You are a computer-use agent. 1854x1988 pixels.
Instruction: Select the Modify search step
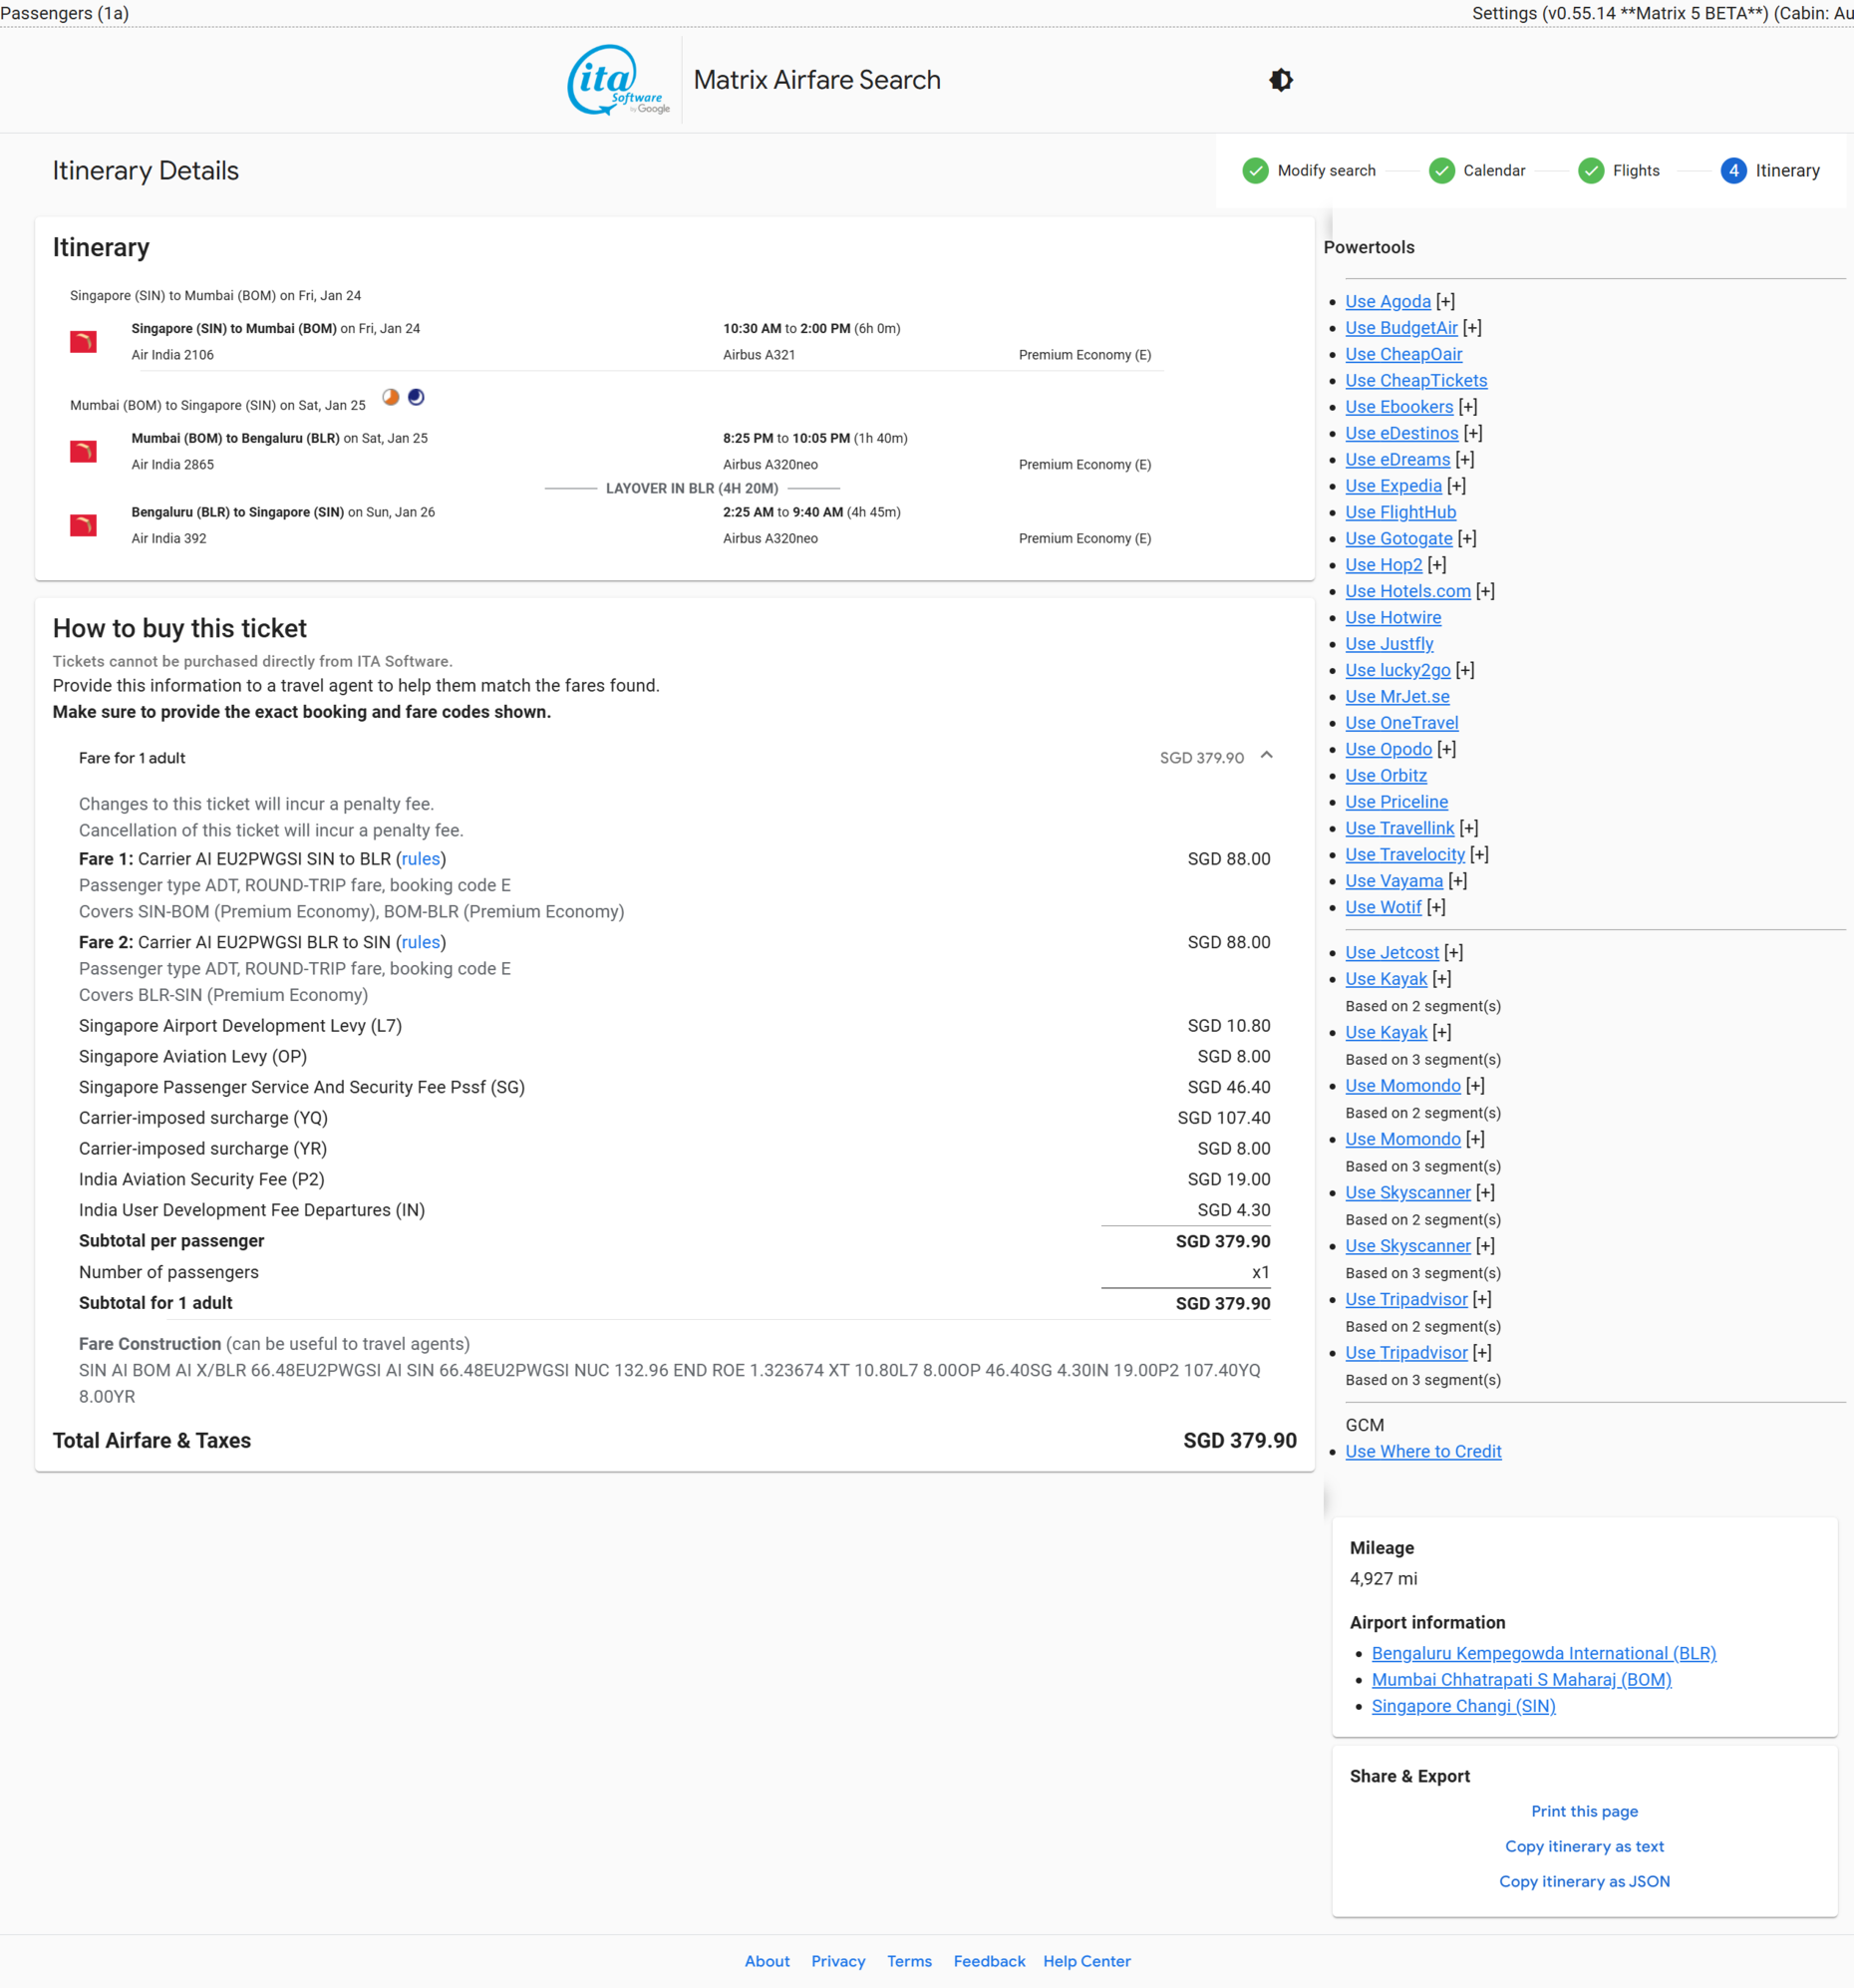tap(1325, 171)
